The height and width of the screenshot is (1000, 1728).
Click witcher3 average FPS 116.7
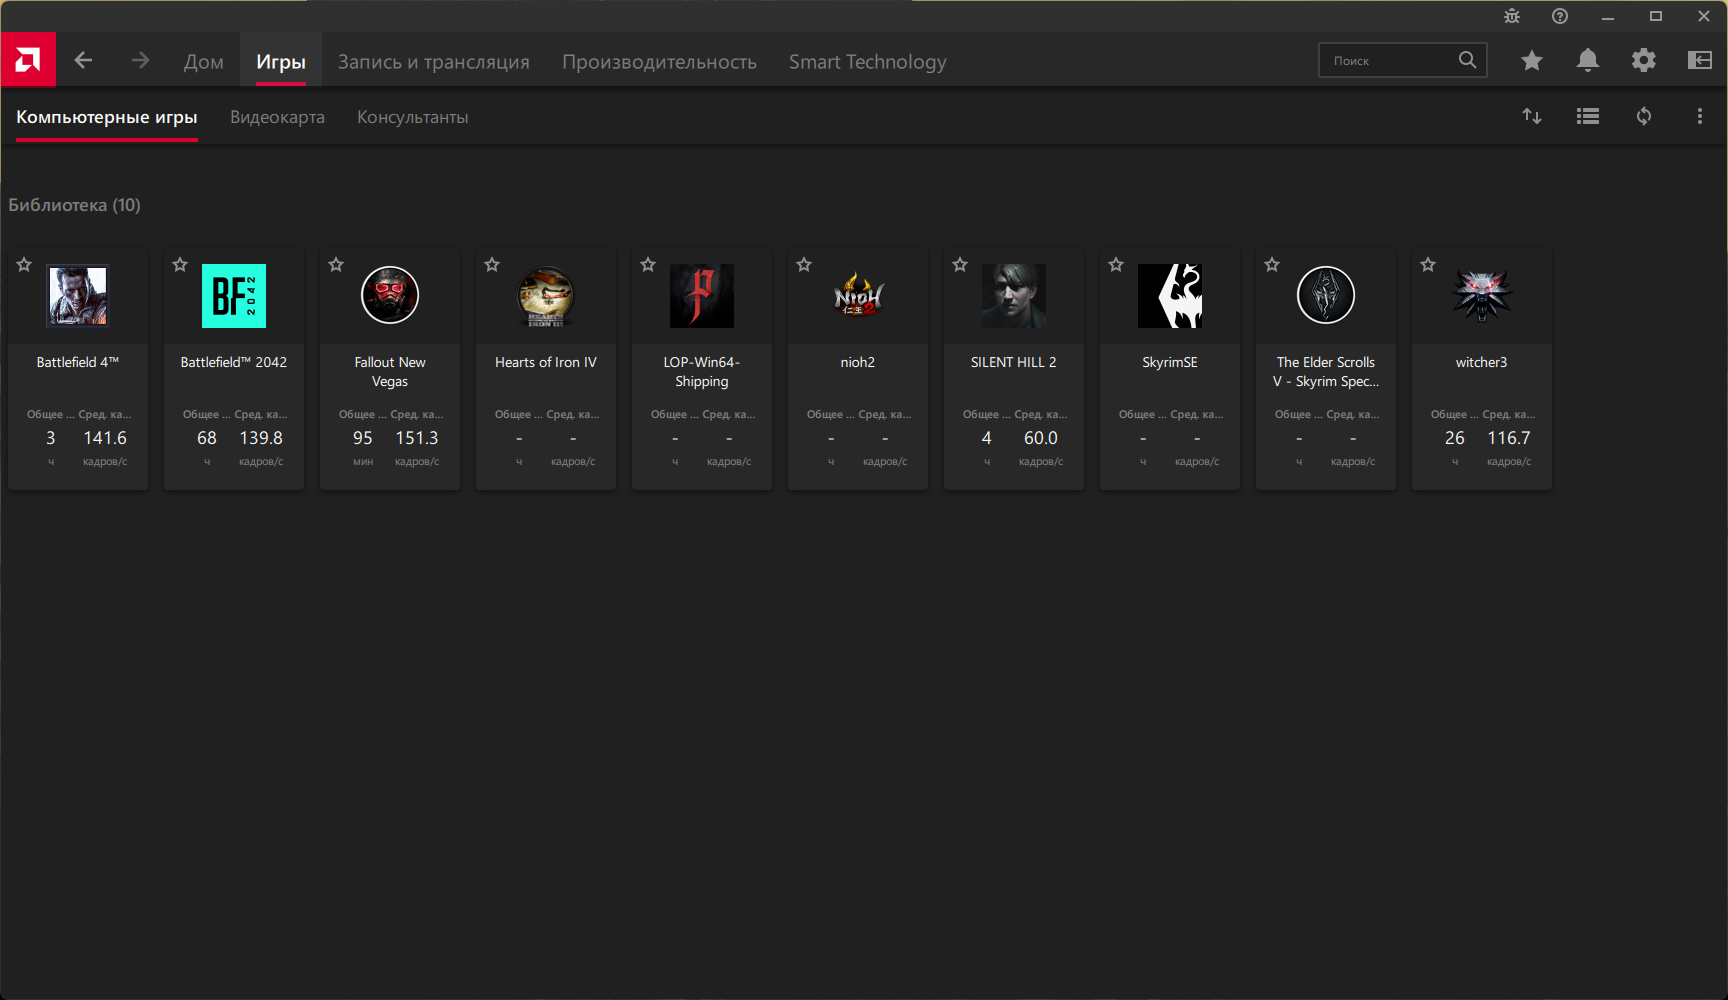point(1509,438)
